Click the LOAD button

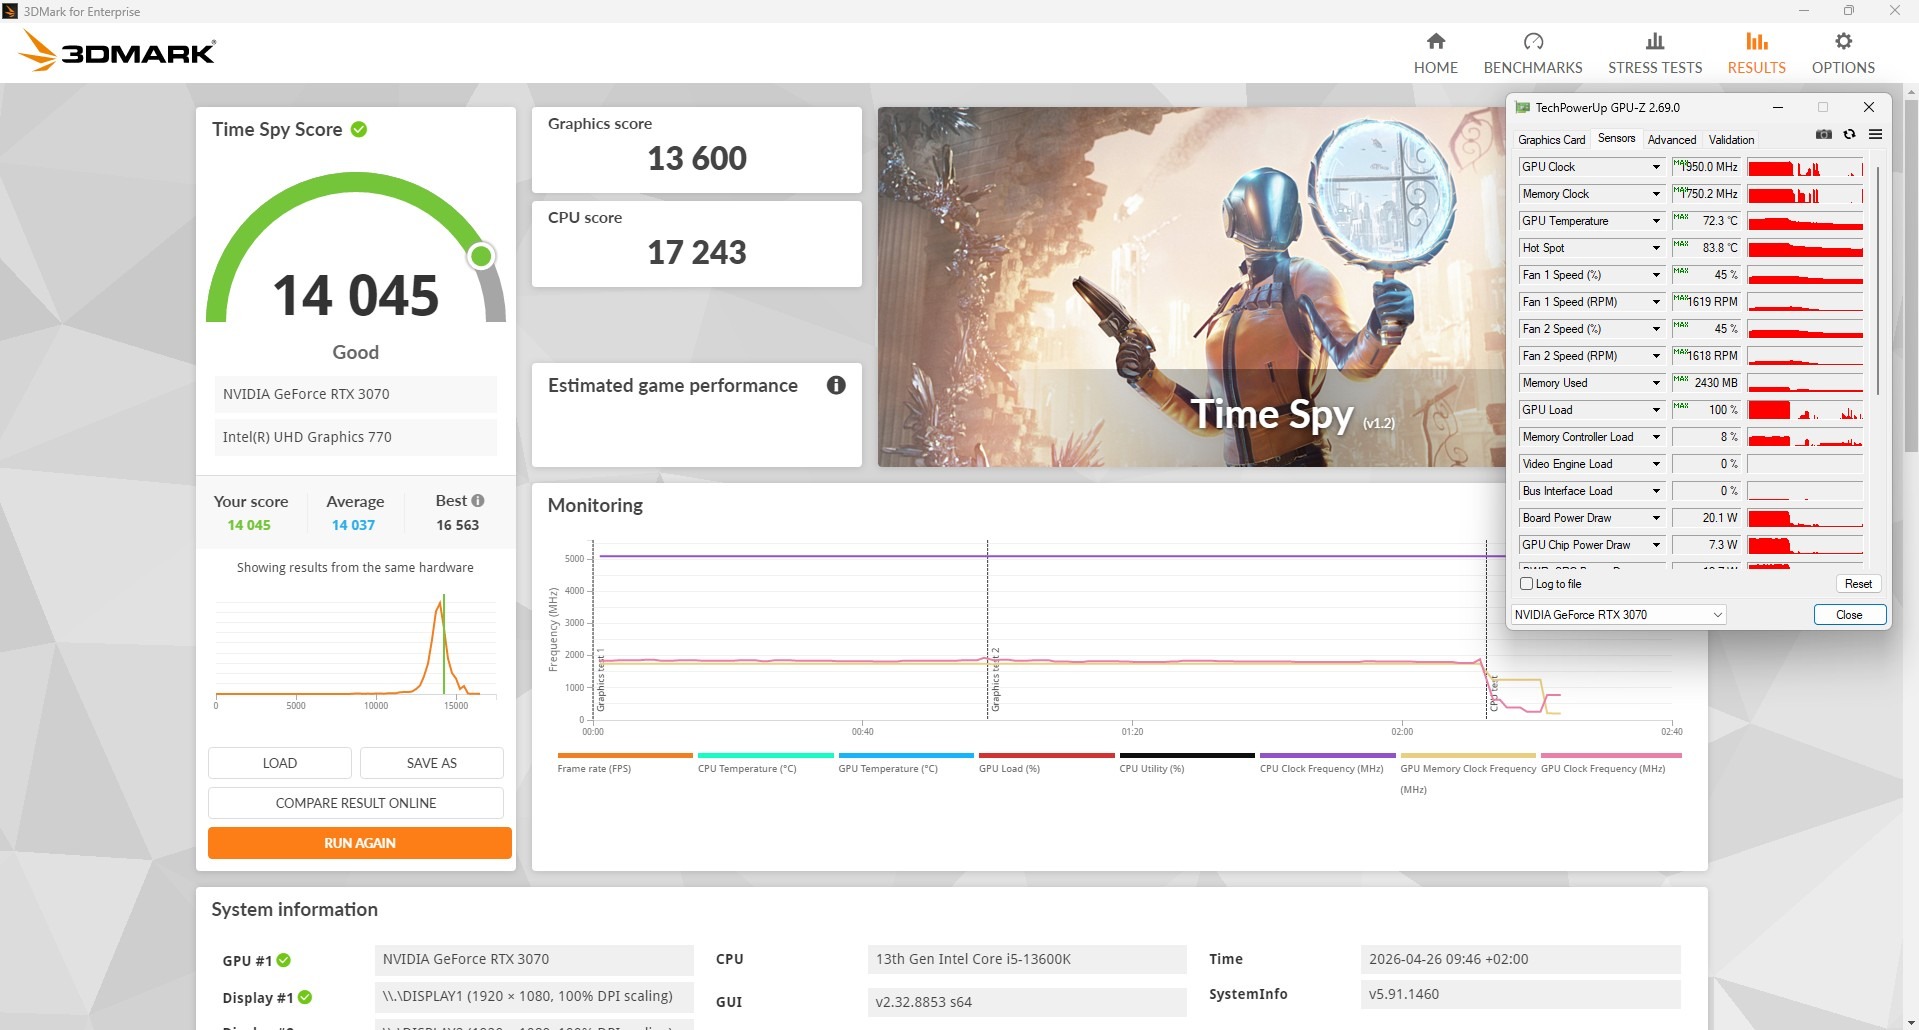pos(280,763)
